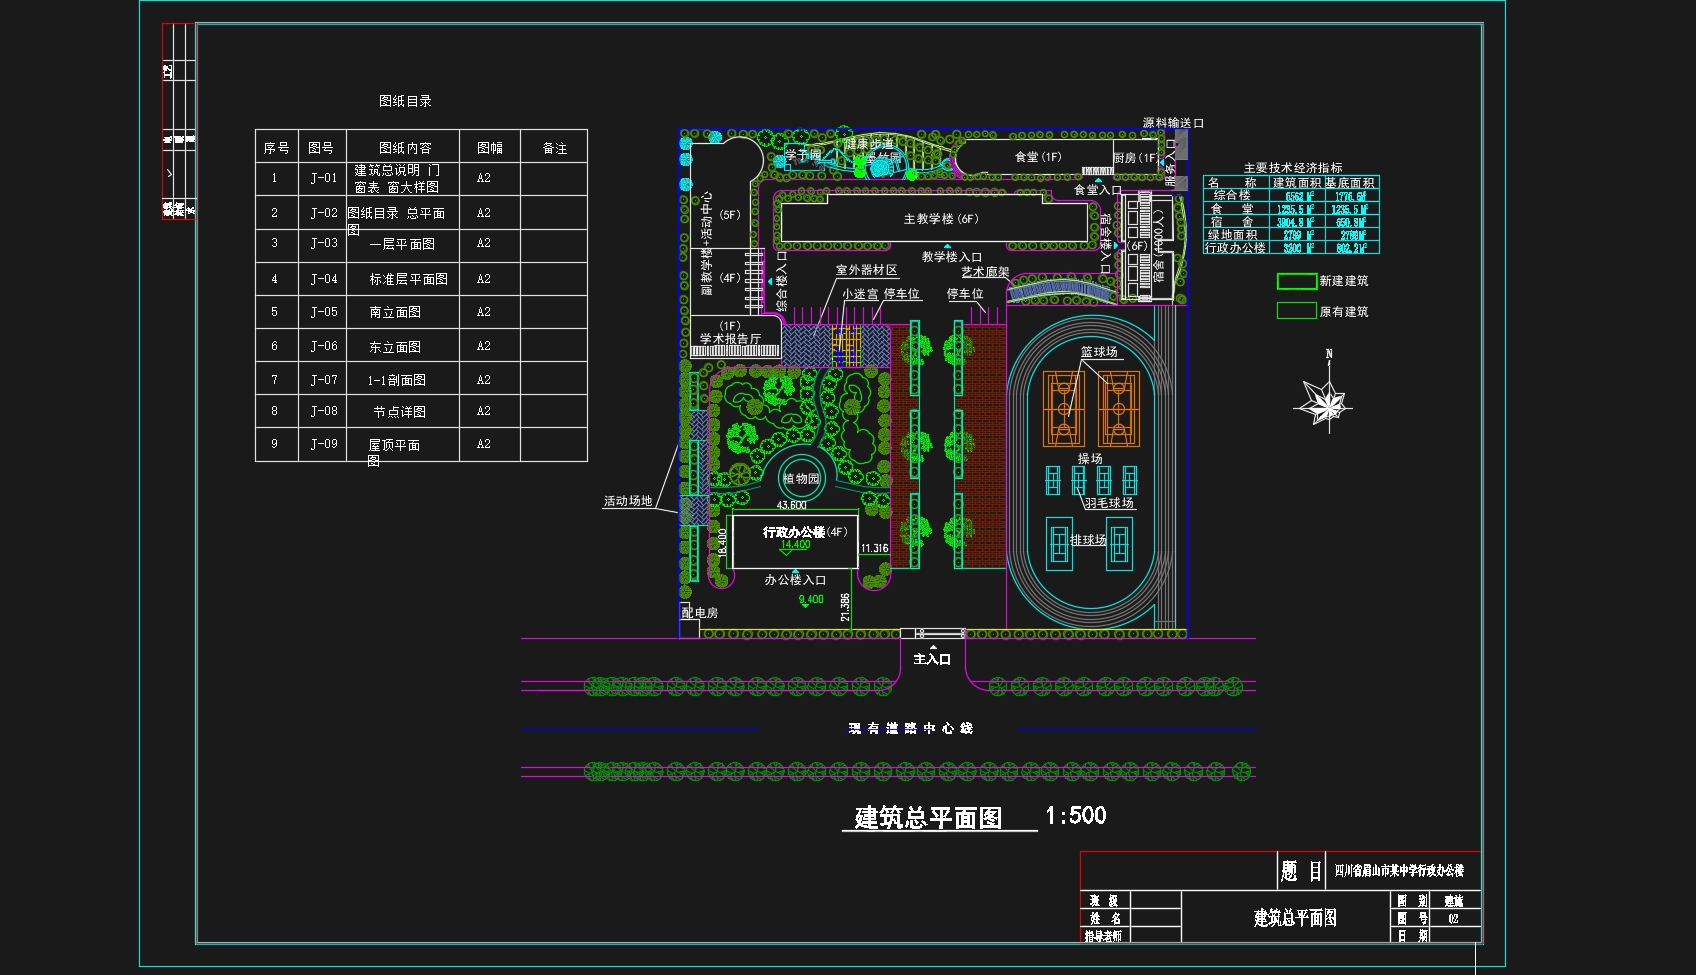
Task: Select the 活动场地 annotation
Action: tap(628, 501)
